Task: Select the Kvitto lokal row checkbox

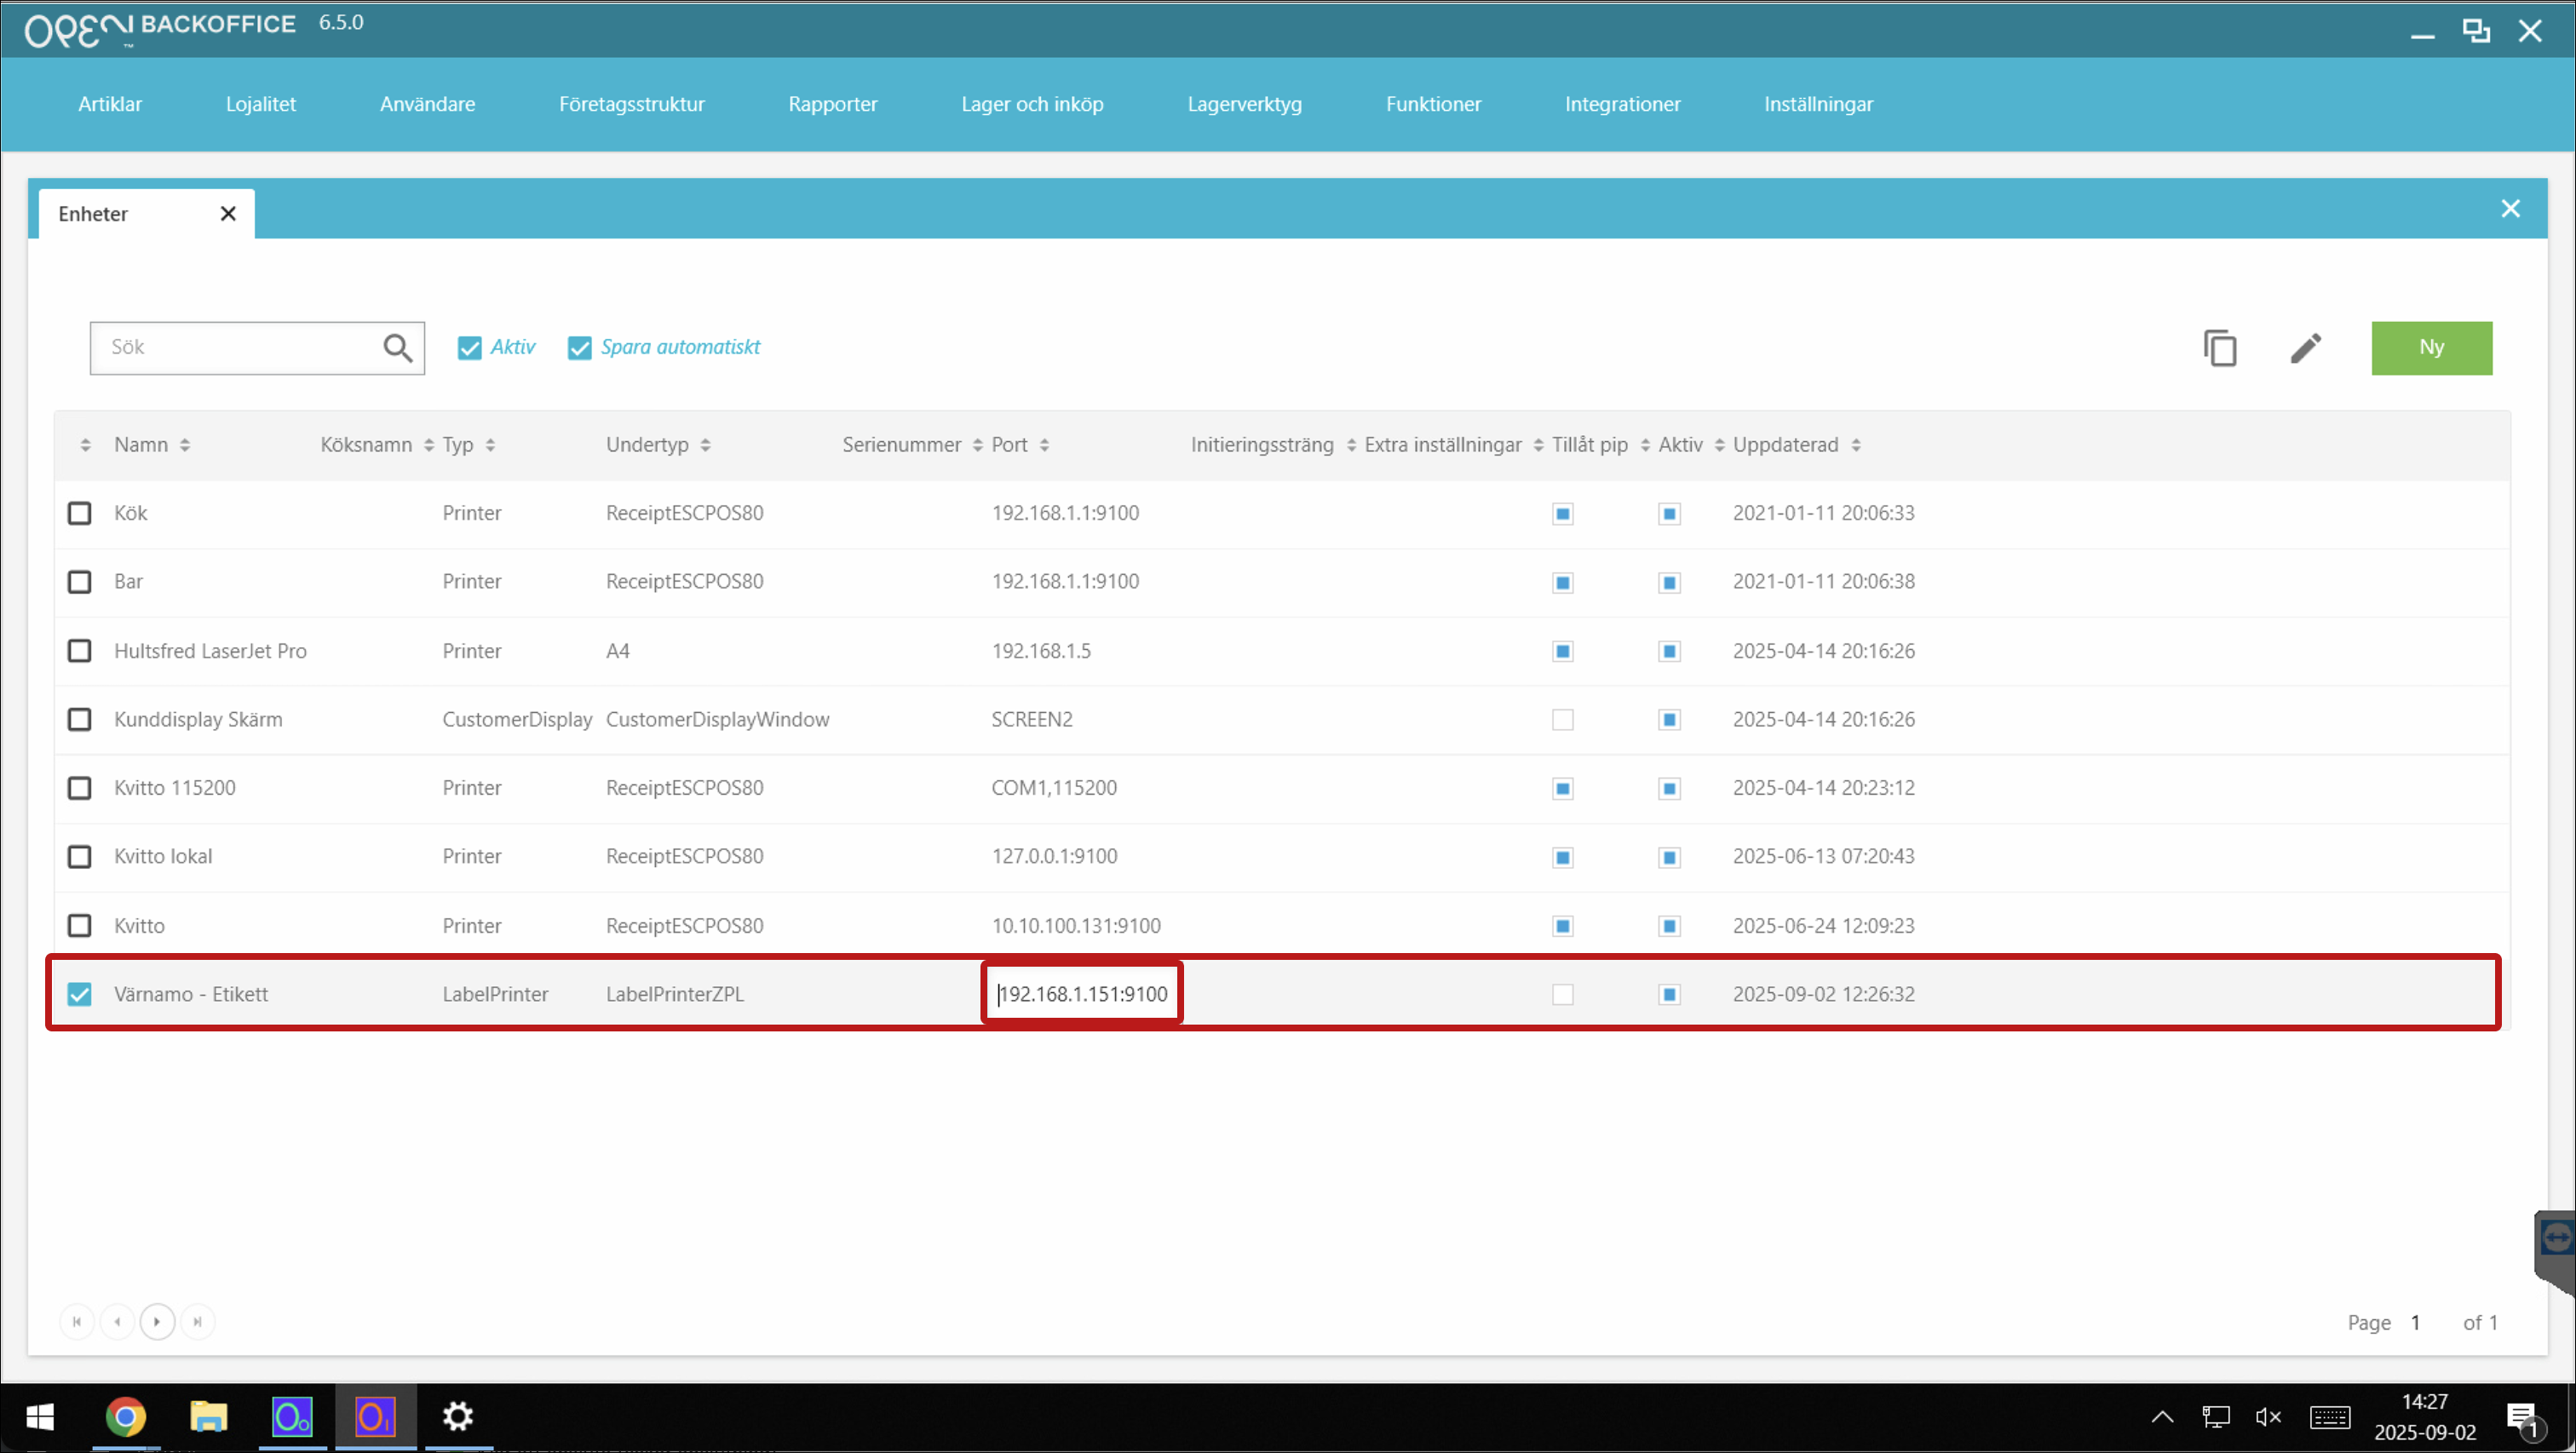Action: (x=80, y=857)
